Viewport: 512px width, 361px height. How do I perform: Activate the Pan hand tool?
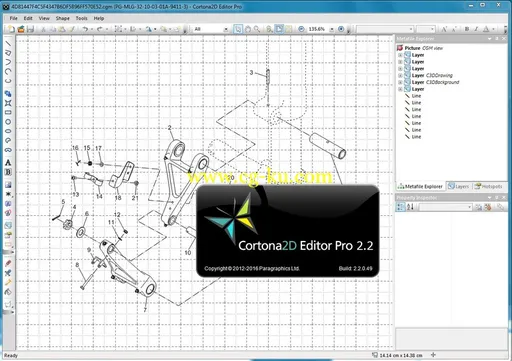point(248,29)
